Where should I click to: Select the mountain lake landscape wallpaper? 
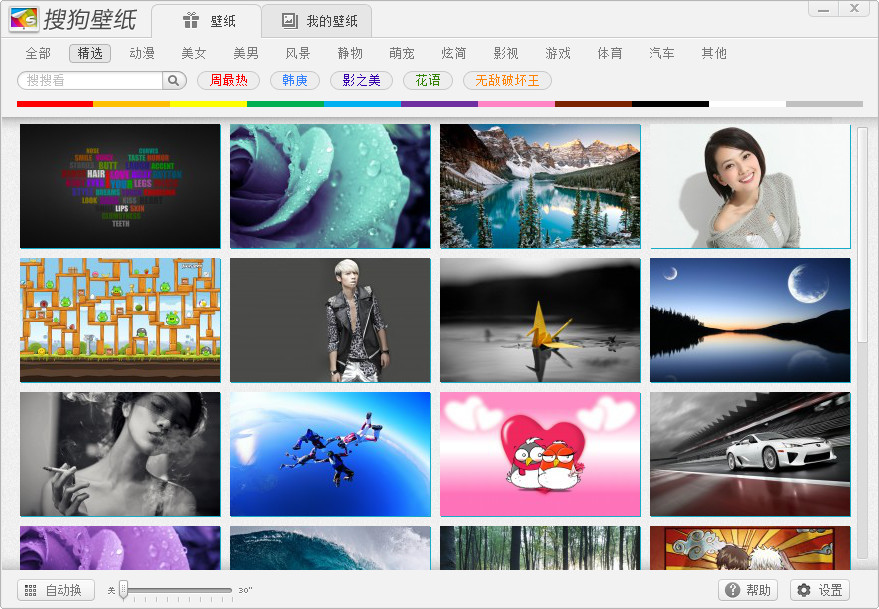(x=540, y=186)
